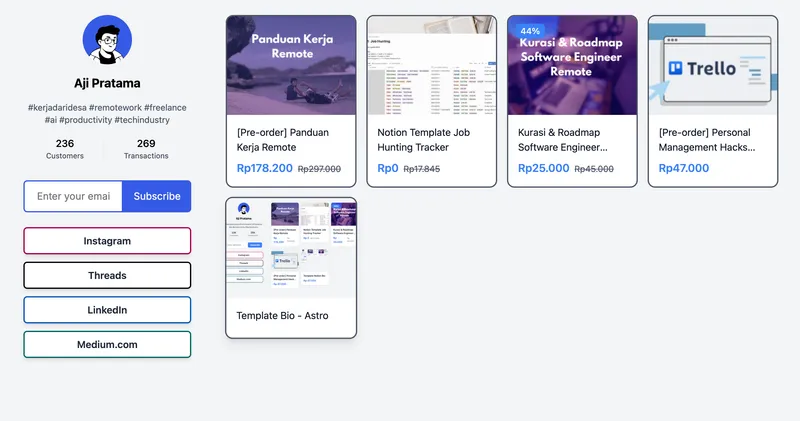This screenshot has width=800, height=421.
Task: Click the Trello logo product image
Action: pyautogui.click(x=712, y=65)
